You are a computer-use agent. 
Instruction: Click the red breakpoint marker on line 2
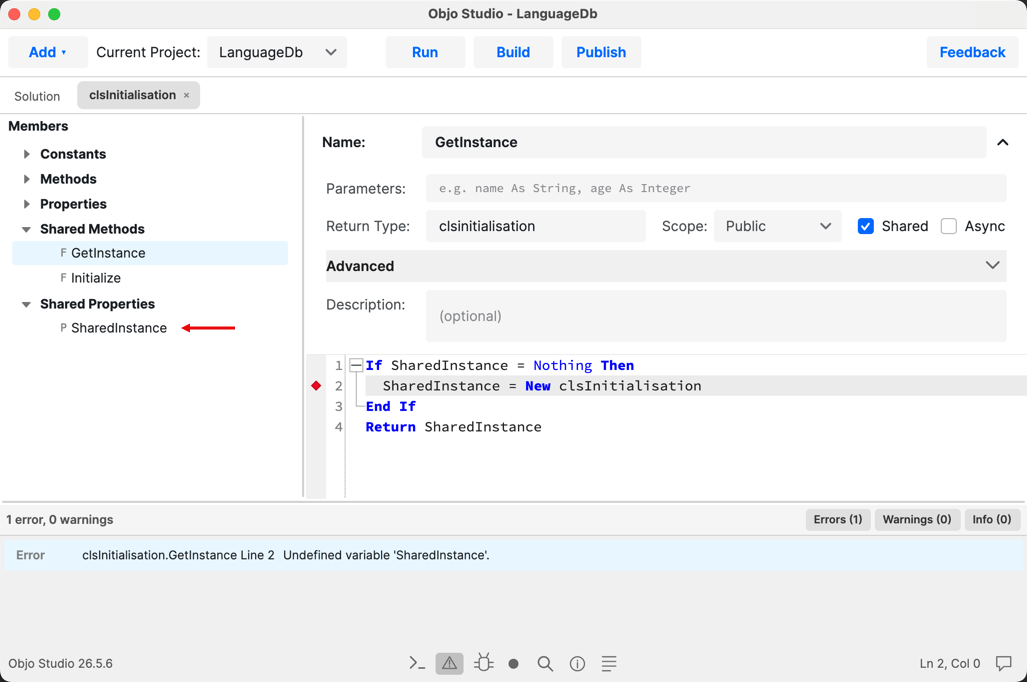pyautogui.click(x=316, y=386)
